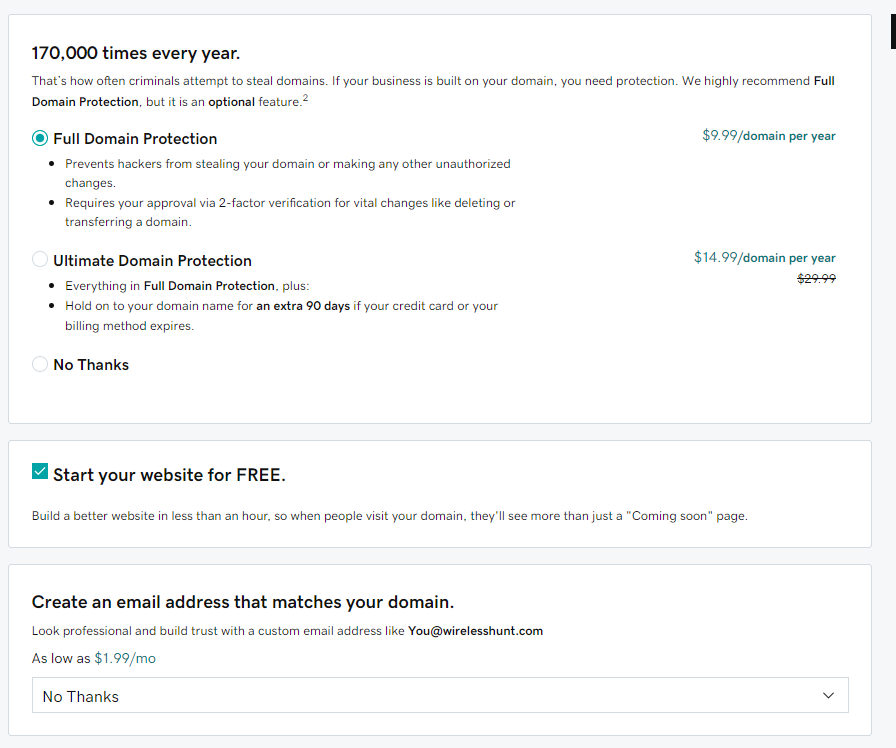Choose the Ultimate Domain Protection radio option

(40, 260)
